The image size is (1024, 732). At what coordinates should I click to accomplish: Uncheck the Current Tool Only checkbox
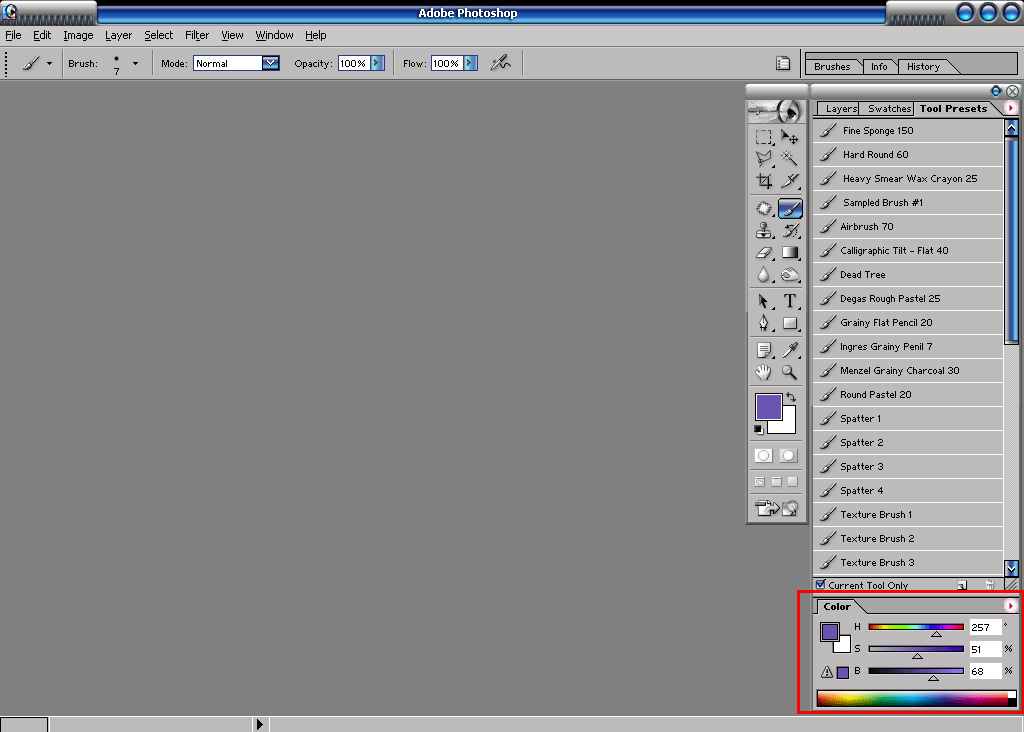click(x=821, y=585)
